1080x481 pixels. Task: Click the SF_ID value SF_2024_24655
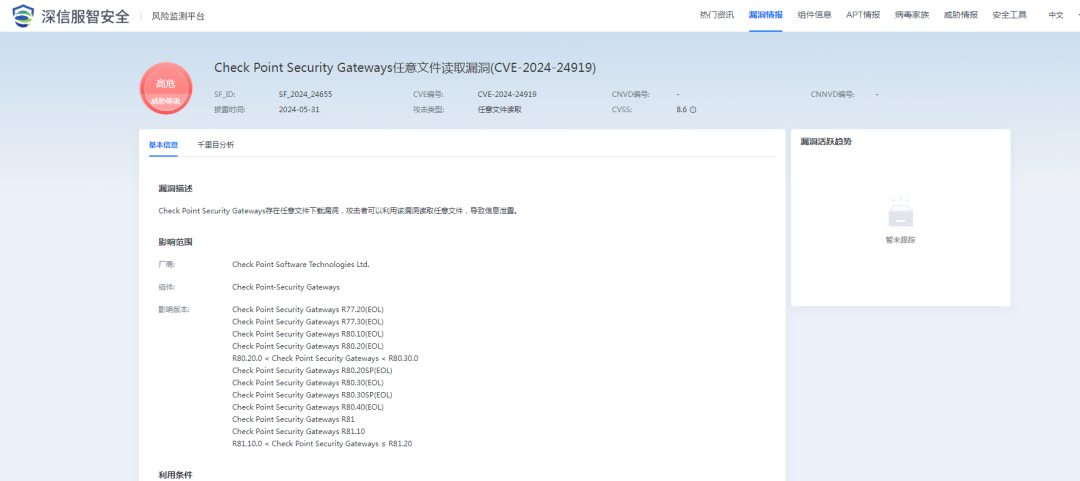[x=306, y=94]
